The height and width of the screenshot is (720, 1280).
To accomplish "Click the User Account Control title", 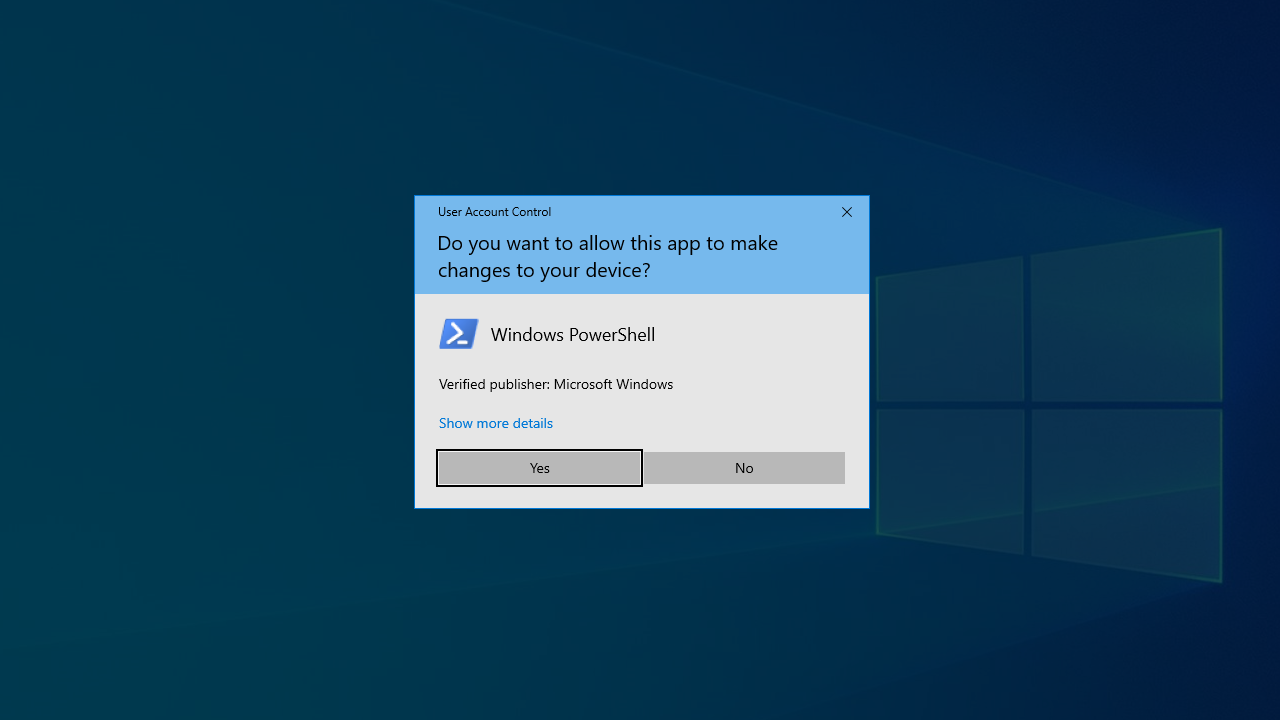I will (x=494, y=212).
